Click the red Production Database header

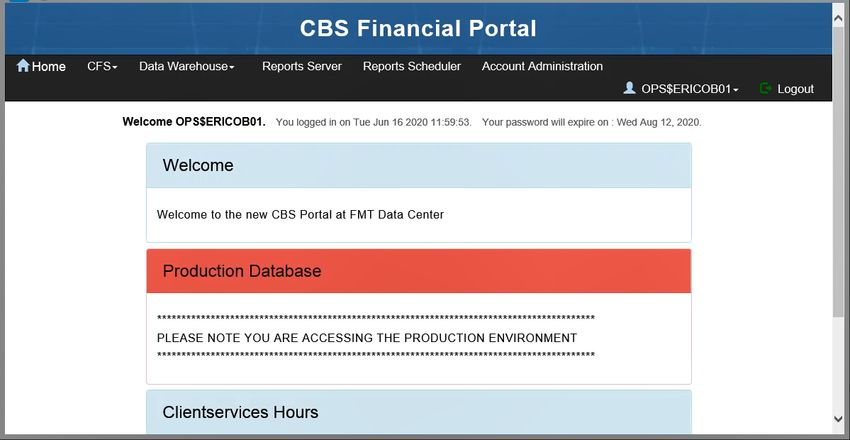coord(418,271)
